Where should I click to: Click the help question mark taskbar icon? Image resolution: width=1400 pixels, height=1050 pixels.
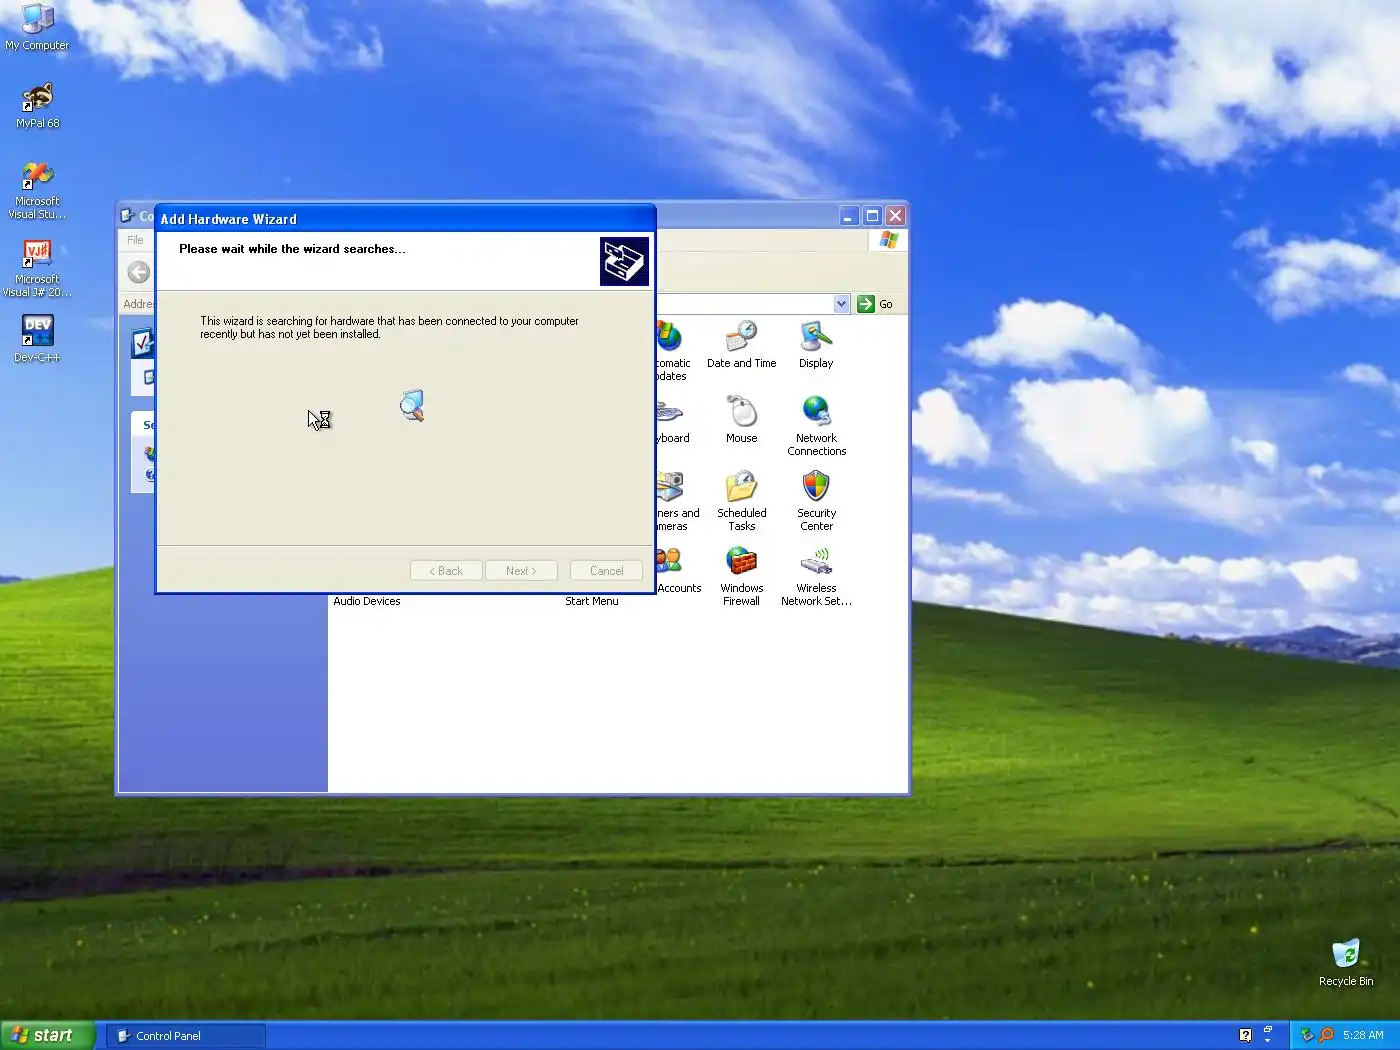click(x=1245, y=1035)
